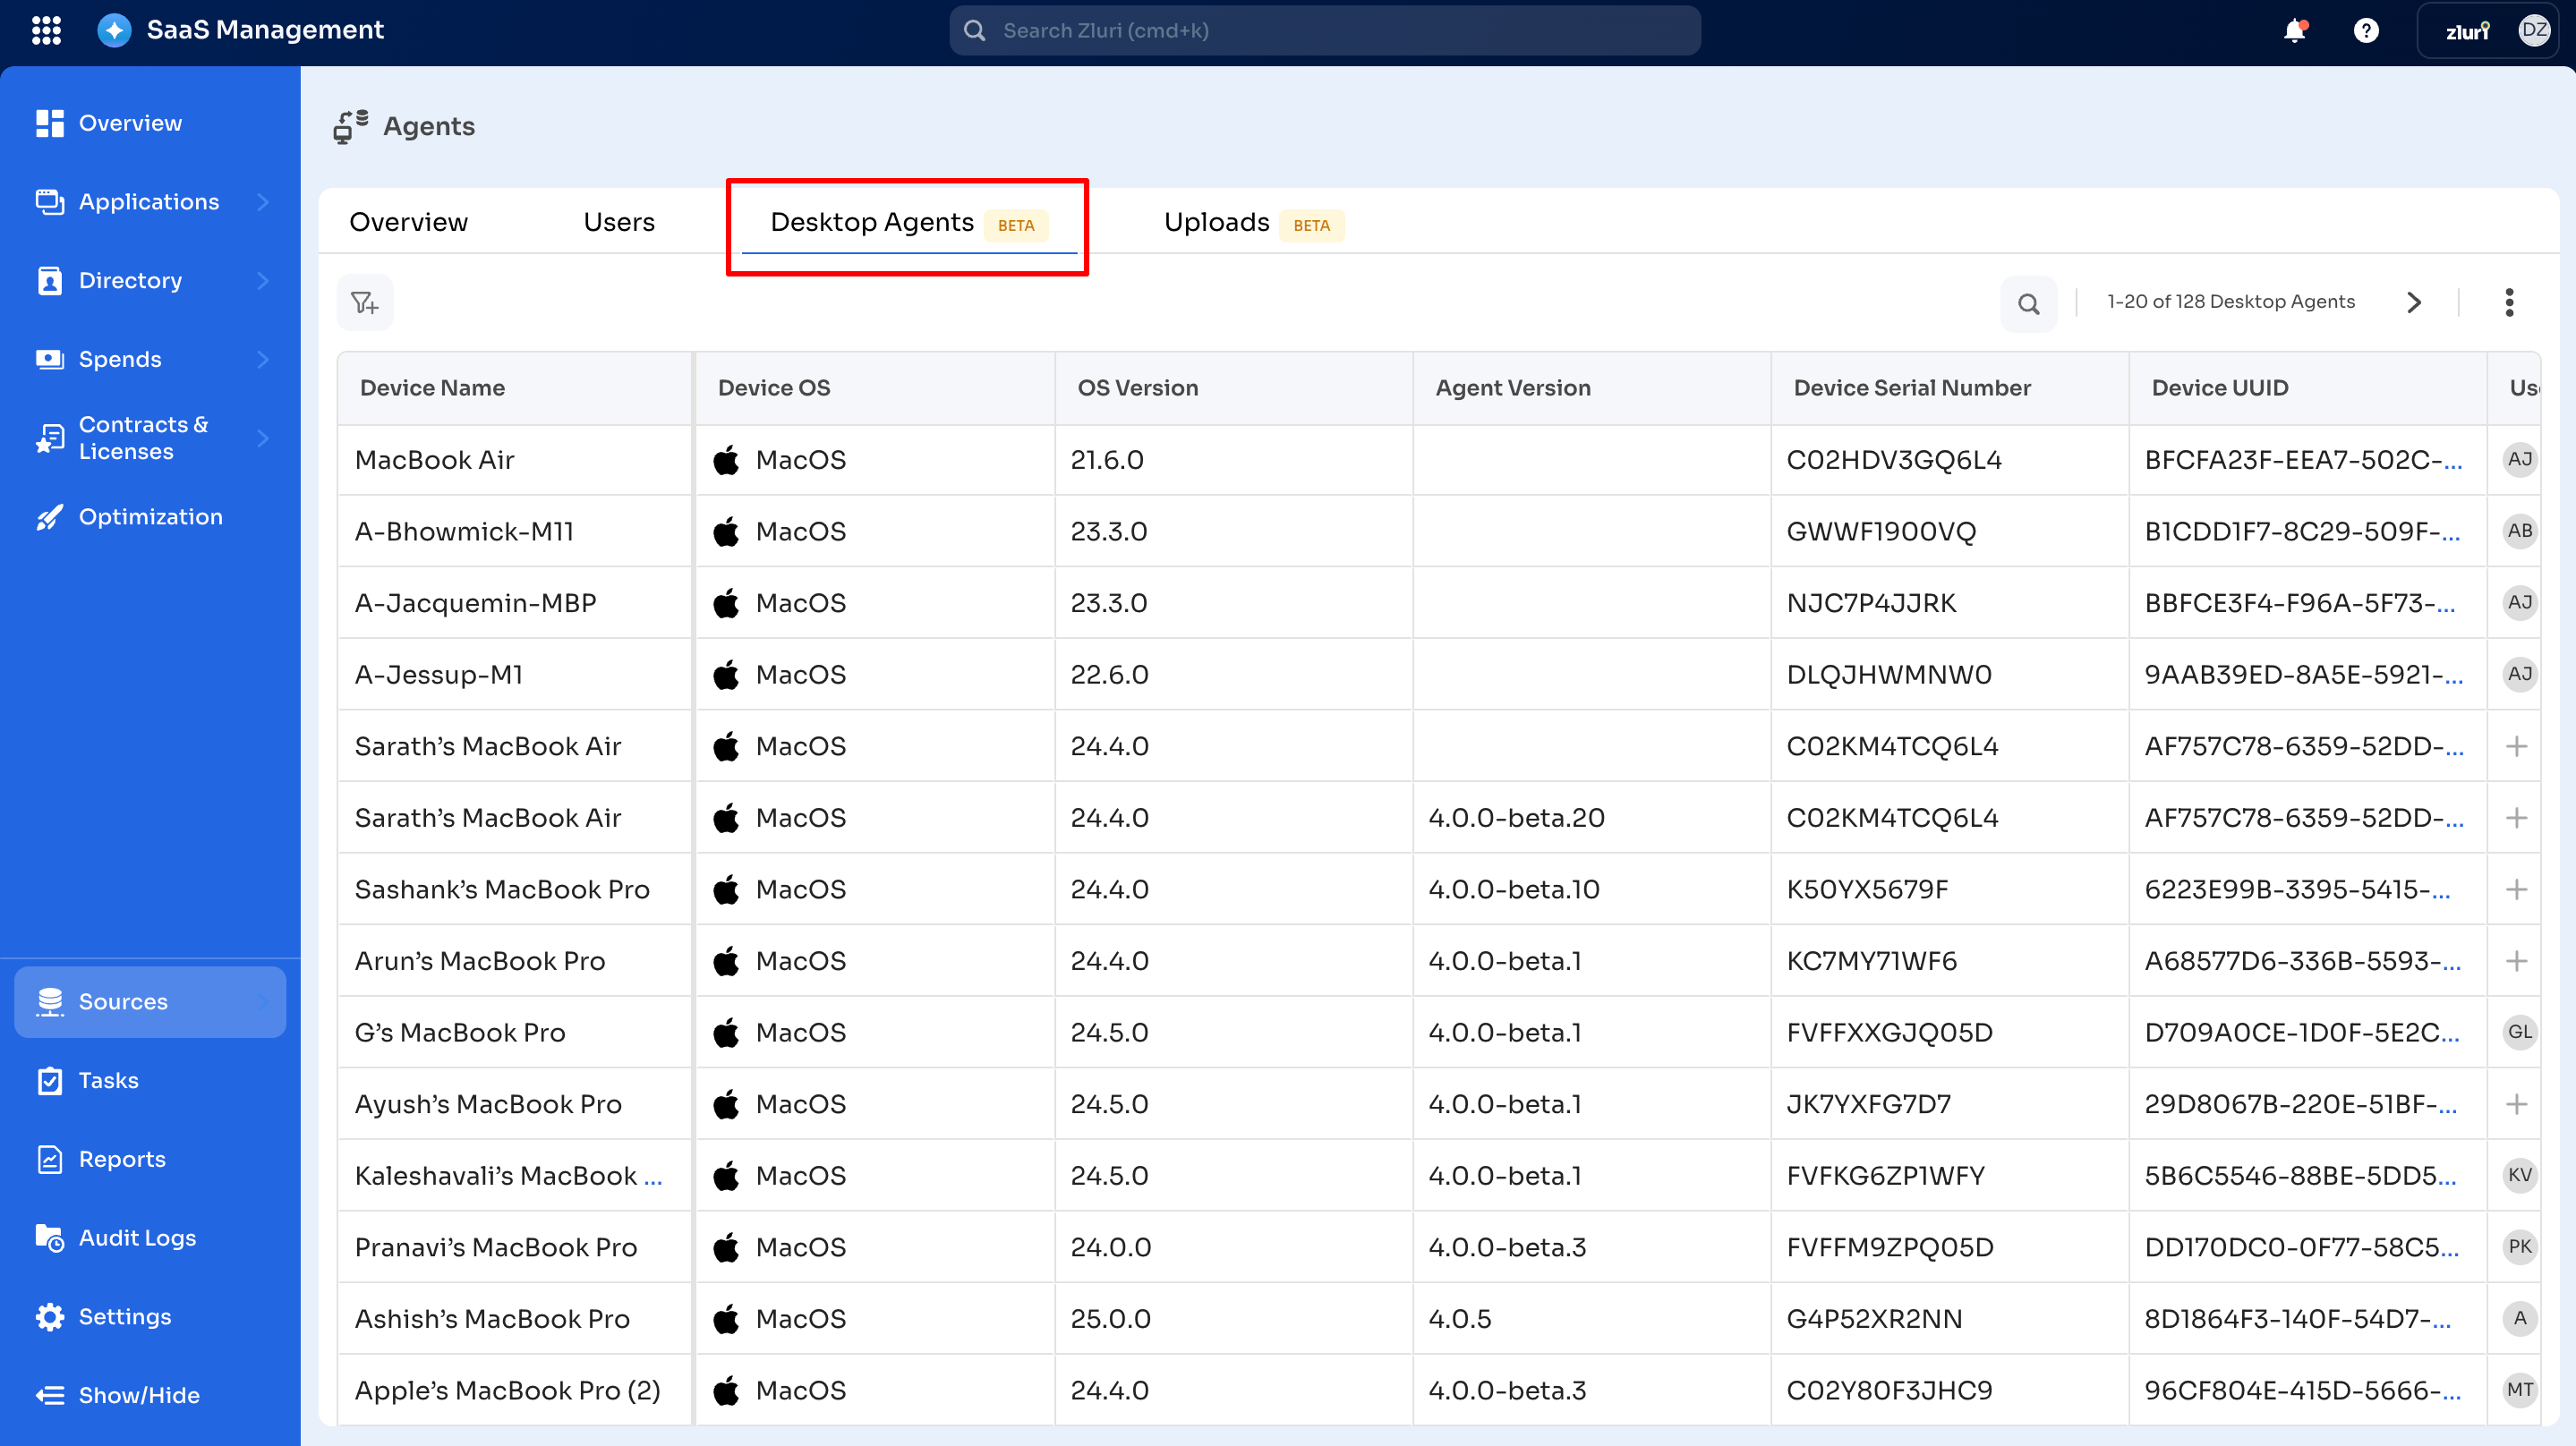Switch to the Users tab

pos(619,222)
